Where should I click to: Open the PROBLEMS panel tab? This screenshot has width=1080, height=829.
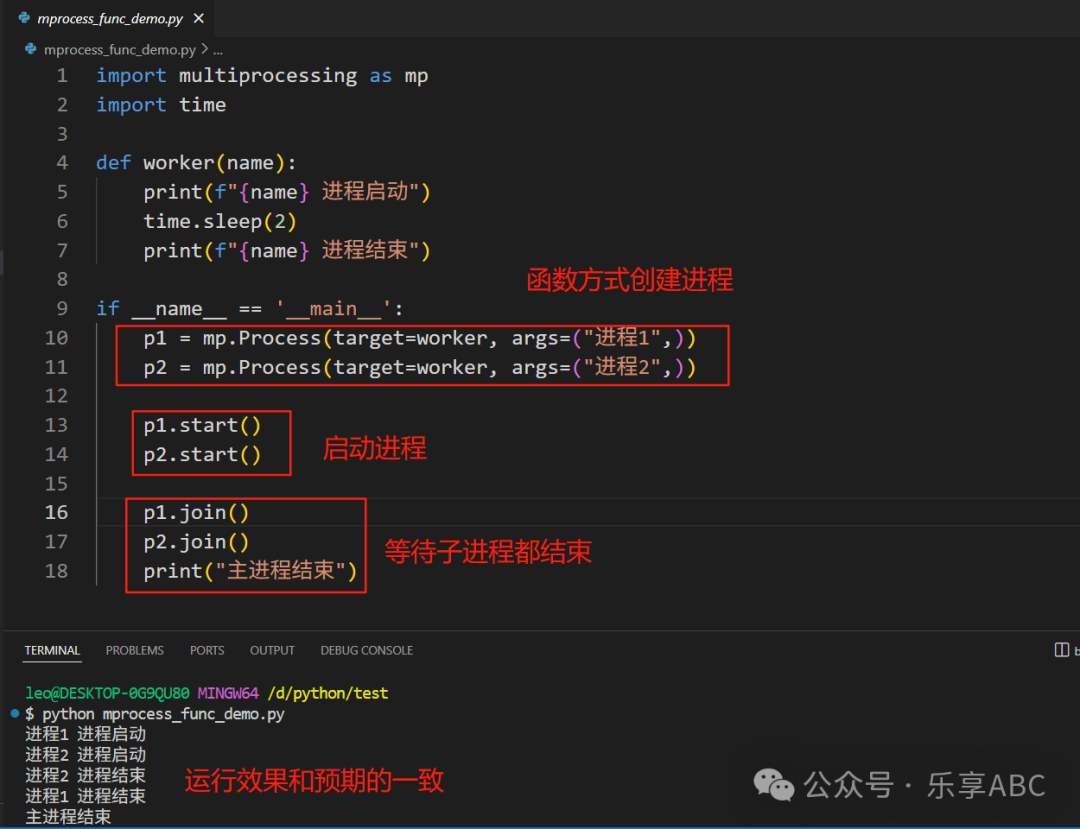(135, 650)
